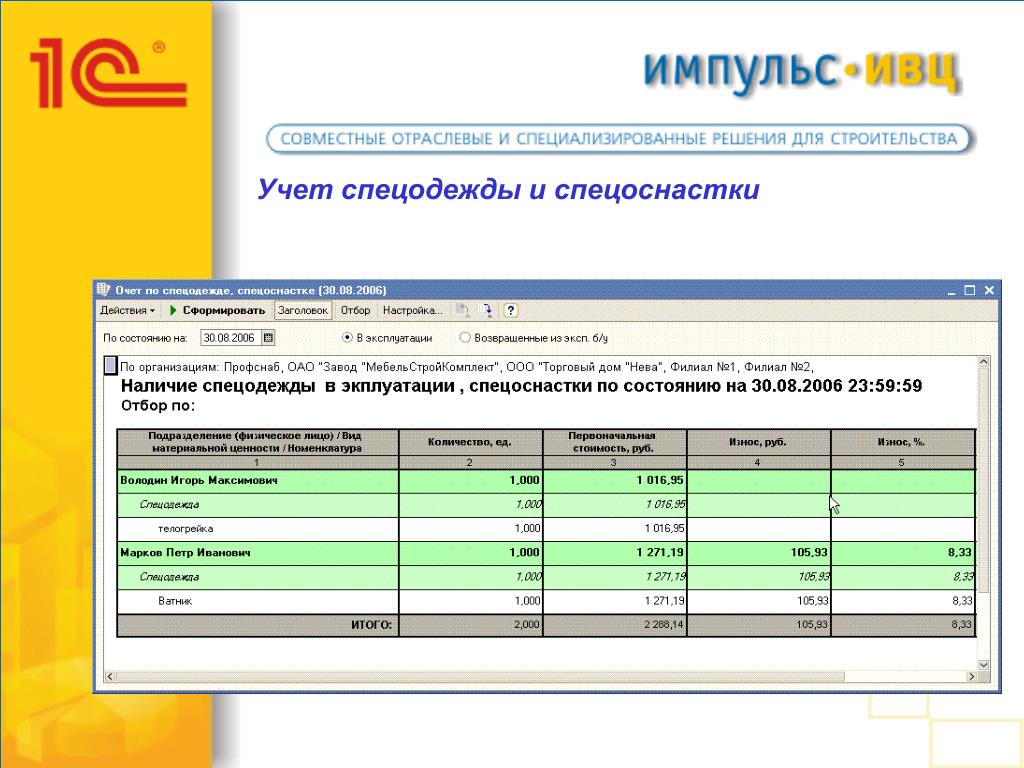Open the 'Отбор' filter item
The image size is (1024, 768).
pos(355,311)
